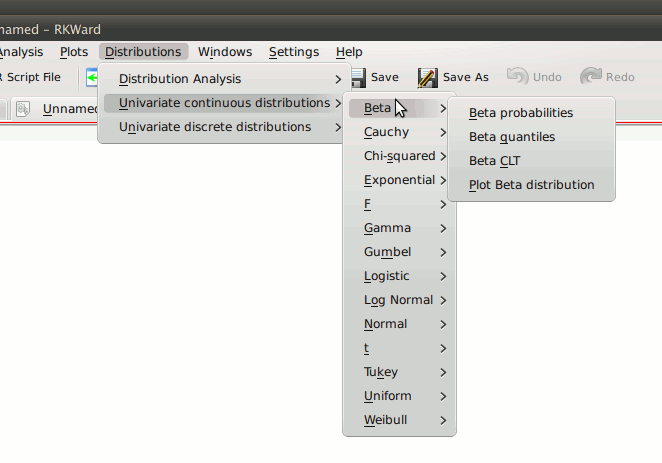This screenshot has width=662, height=463.
Task: Click the Undo arrow icon
Action: [x=517, y=77]
